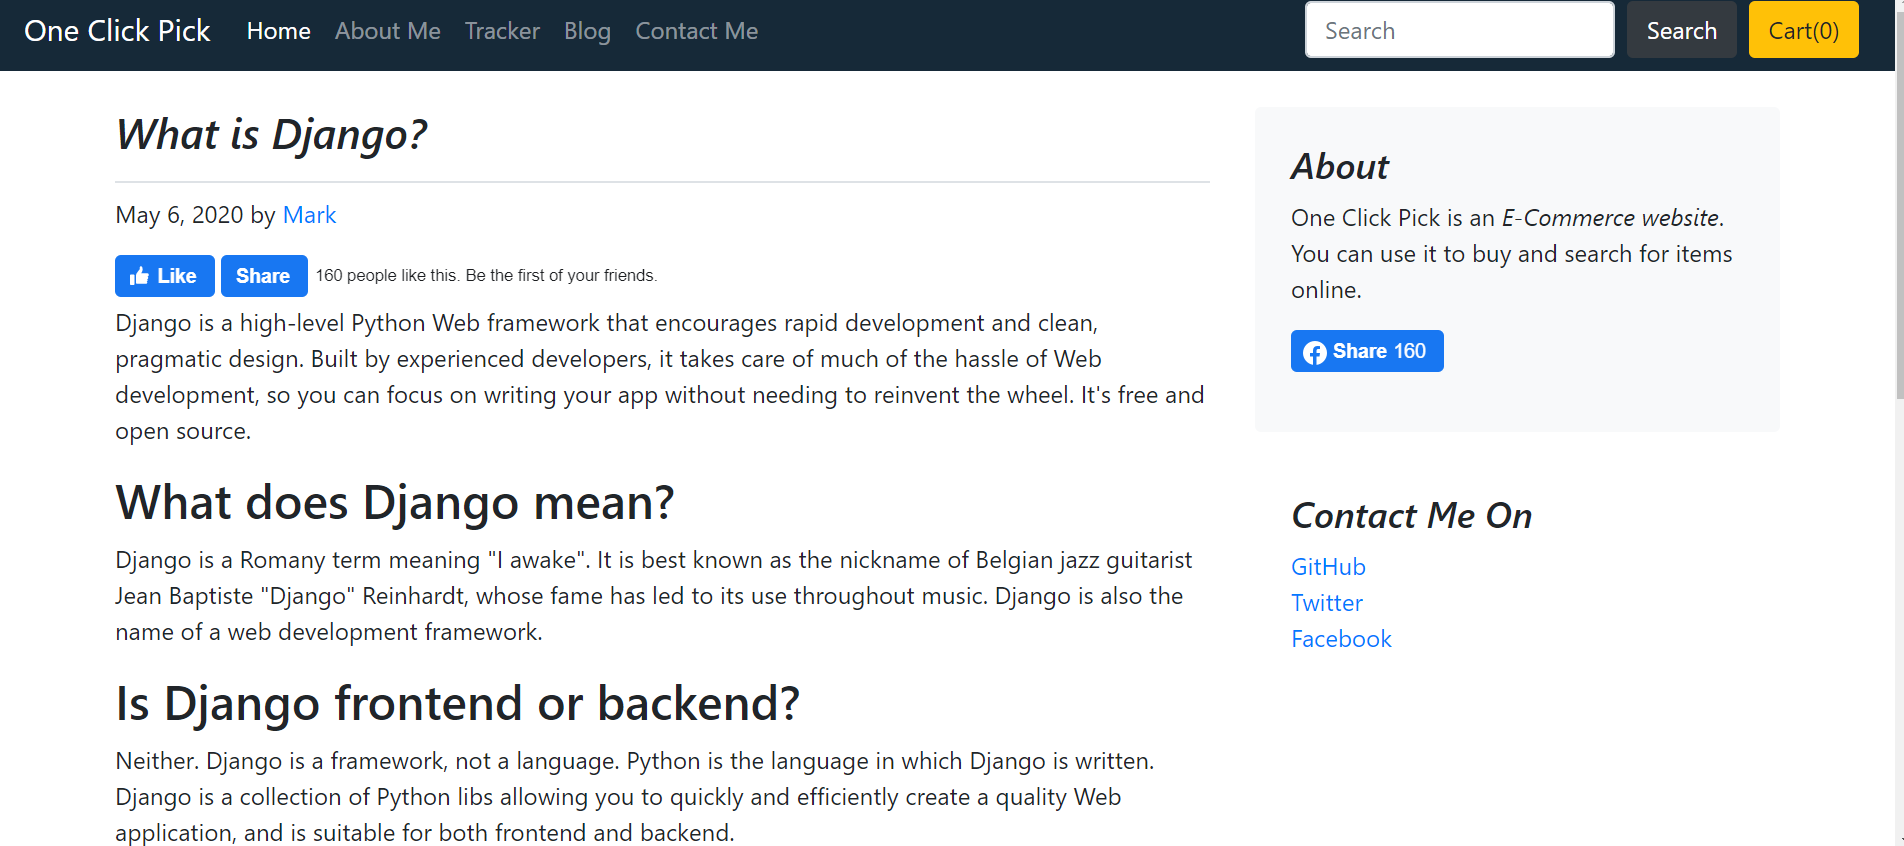This screenshot has width=1904, height=846.
Task: Click the 'What does Django mean?' heading
Action: coord(395,502)
